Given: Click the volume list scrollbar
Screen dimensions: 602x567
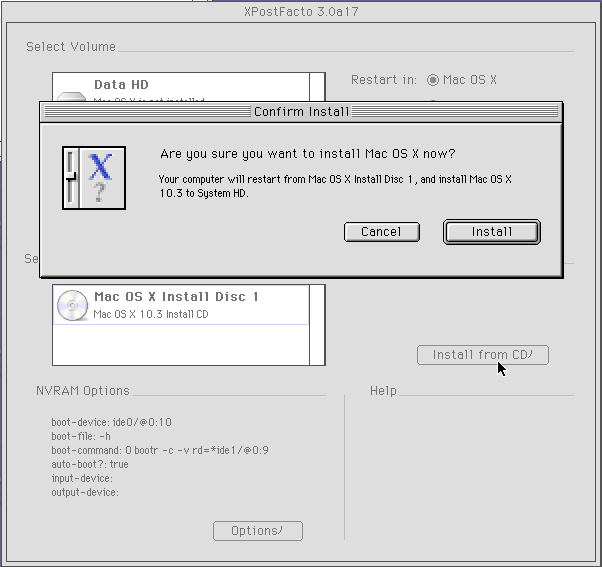Looking at the screenshot, I should [317, 87].
